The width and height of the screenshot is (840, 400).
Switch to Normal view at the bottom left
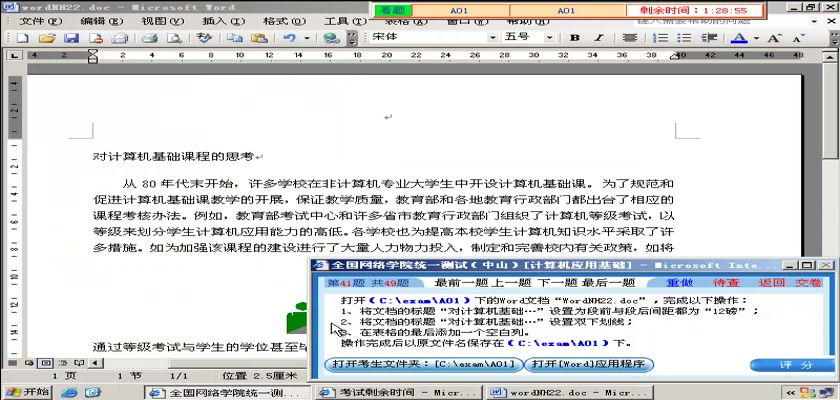click(12, 363)
